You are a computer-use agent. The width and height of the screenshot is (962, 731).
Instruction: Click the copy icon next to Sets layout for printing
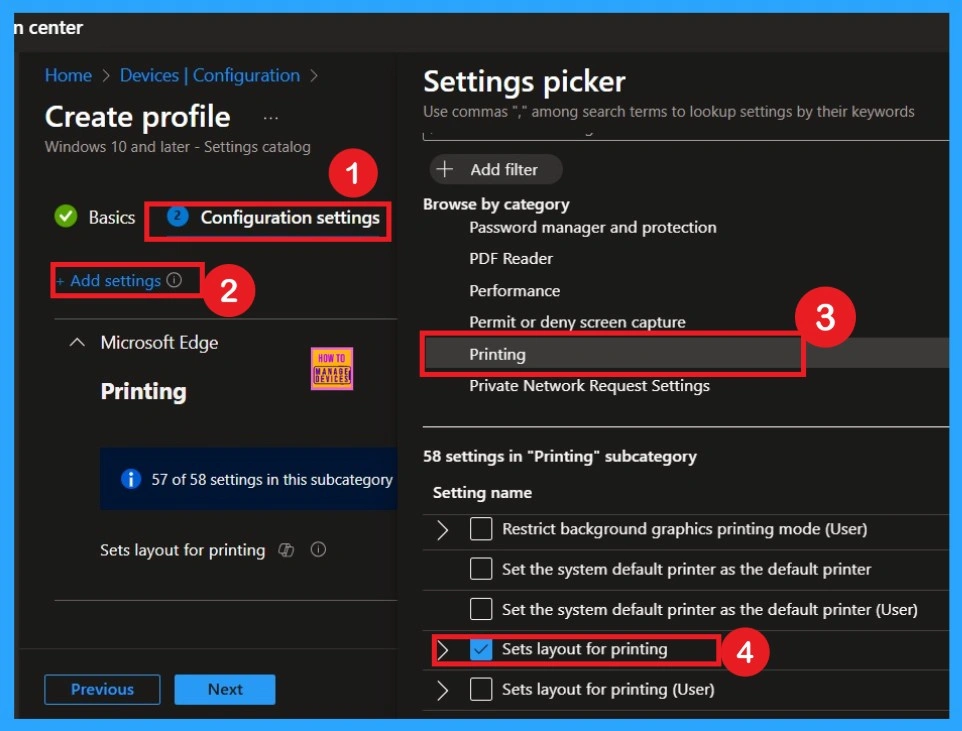(x=287, y=550)
